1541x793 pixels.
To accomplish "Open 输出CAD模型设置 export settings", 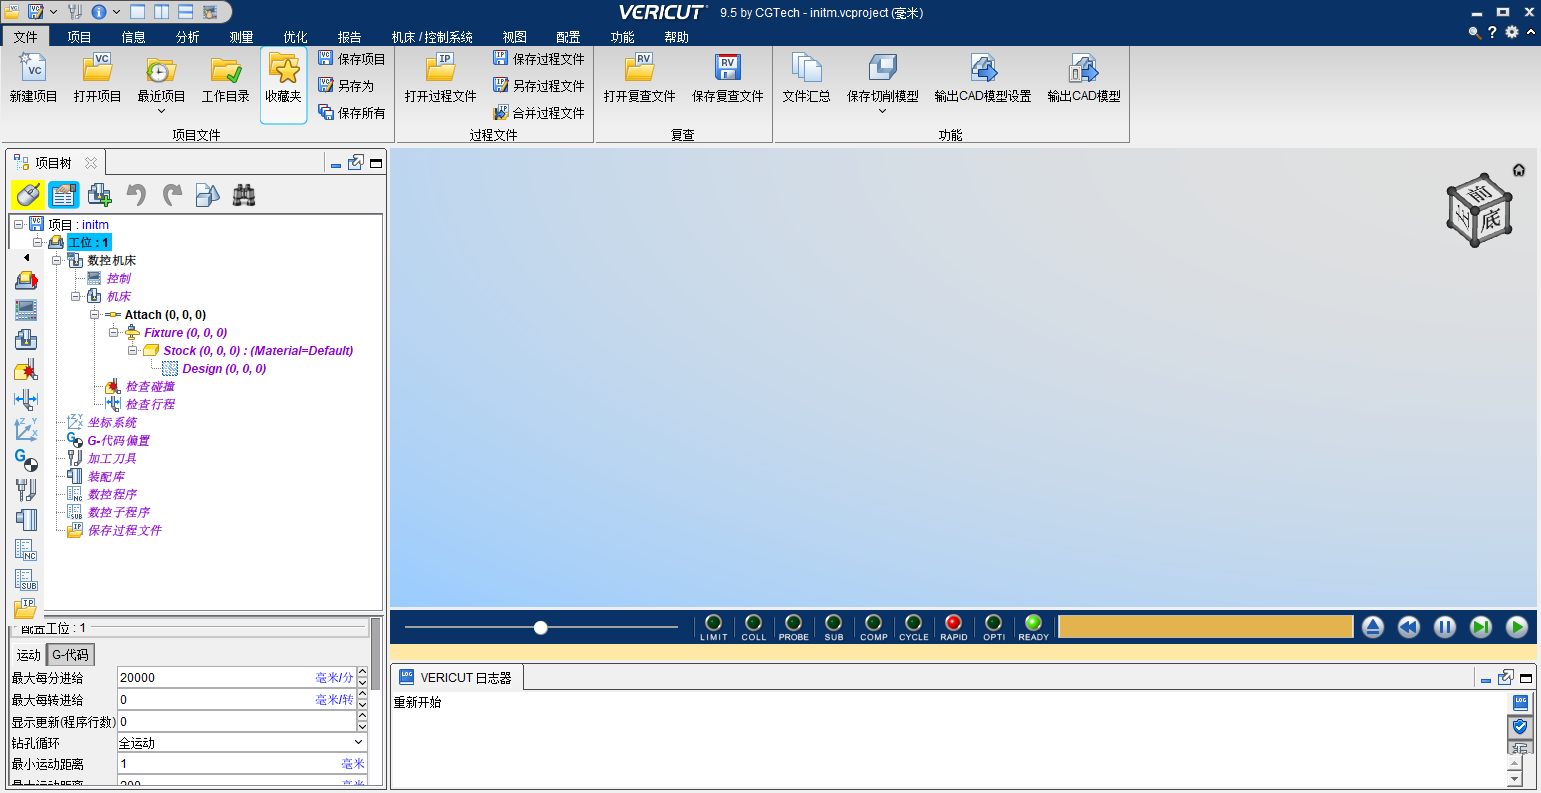I will coord(983,78).
